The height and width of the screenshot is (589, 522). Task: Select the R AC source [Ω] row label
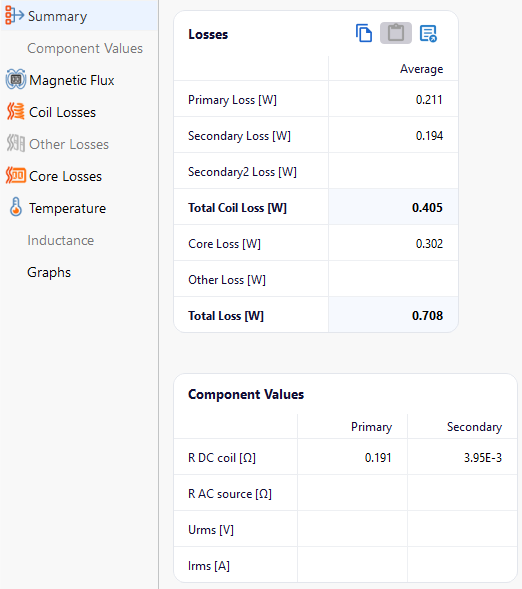click(x=230, y=494)
